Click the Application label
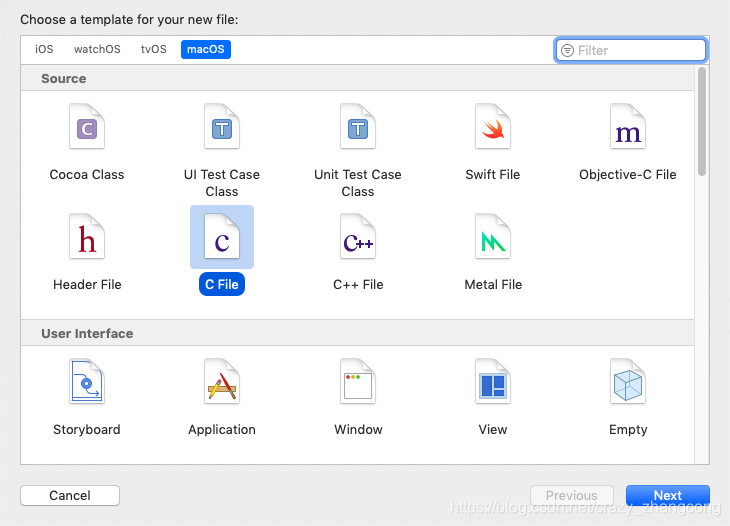730x526 pixels. point(222,429)
